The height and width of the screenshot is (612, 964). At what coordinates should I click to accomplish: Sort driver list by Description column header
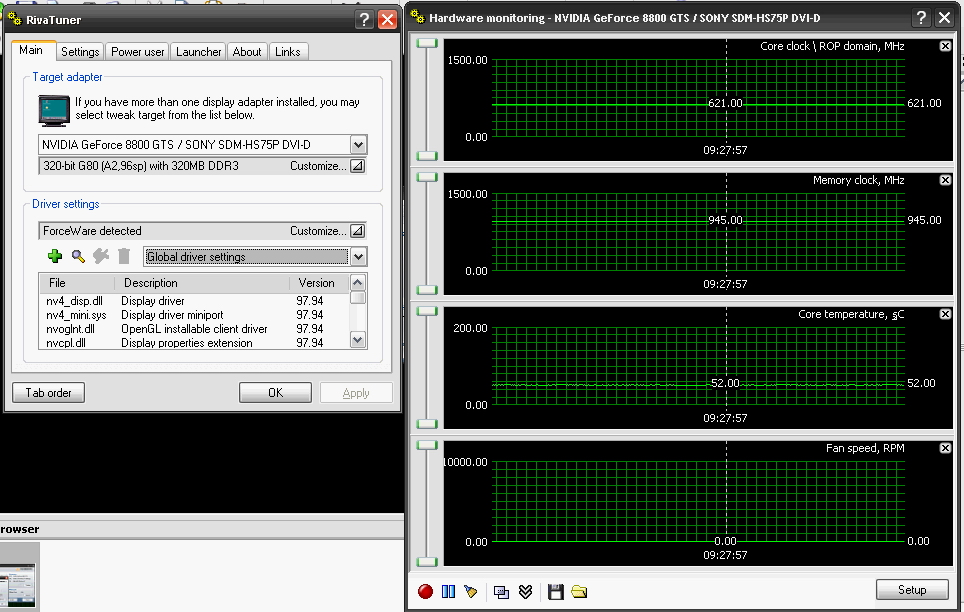pyautogui.click(x=202, y=283)
